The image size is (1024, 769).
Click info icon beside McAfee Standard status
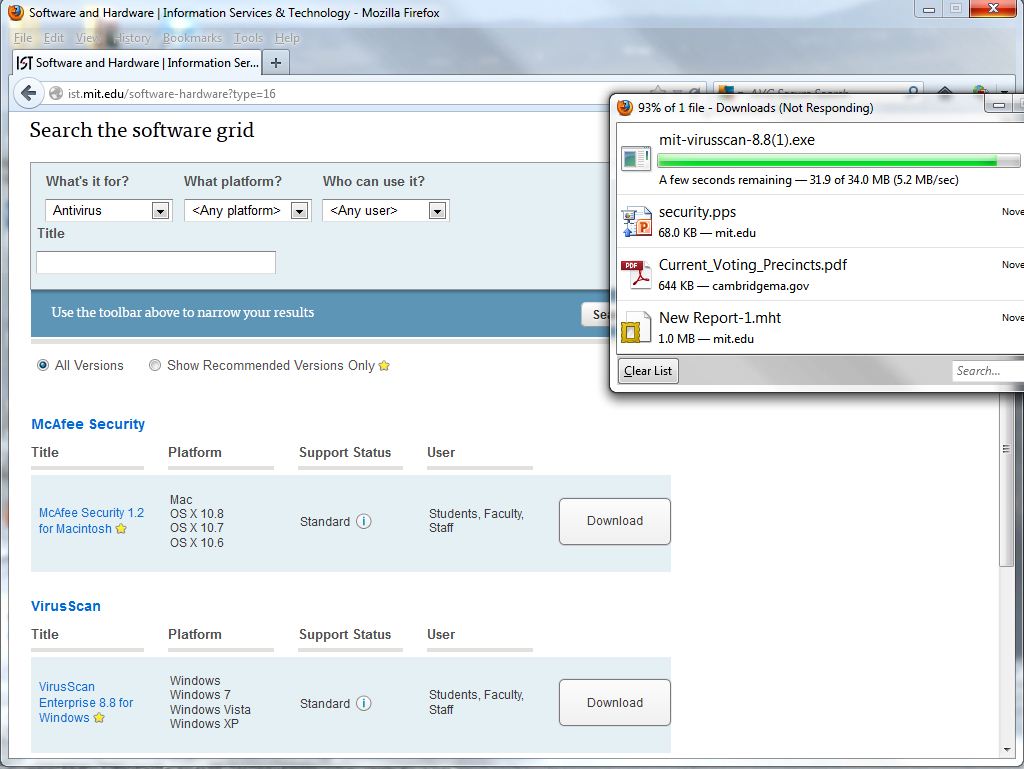364,521
